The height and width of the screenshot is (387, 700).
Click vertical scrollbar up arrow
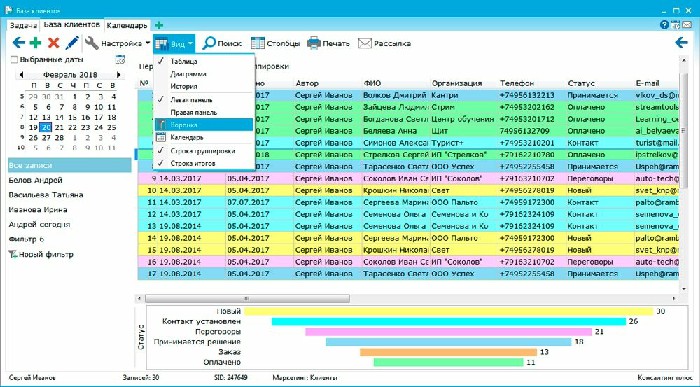point(683,59)
